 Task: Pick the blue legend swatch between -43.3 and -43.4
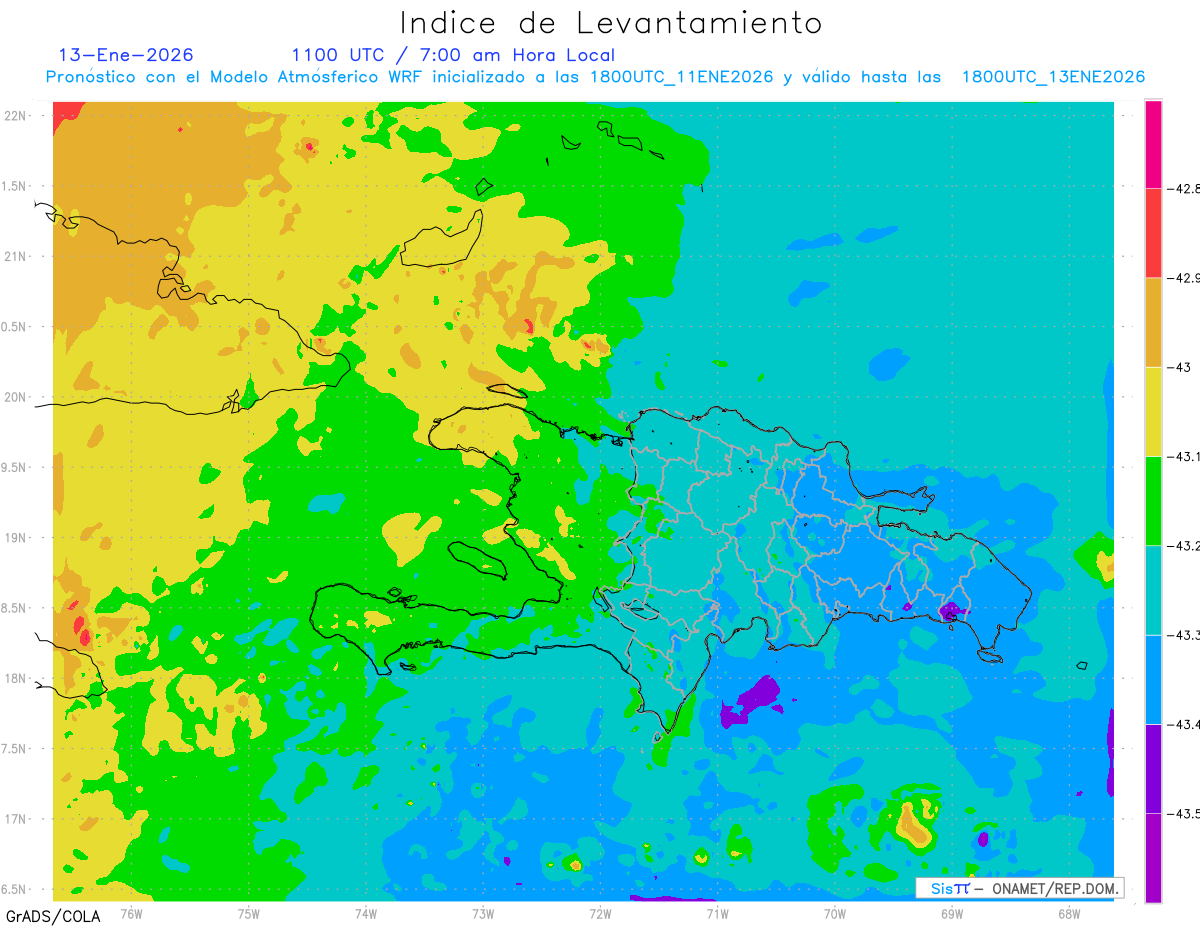point(1153,679)
